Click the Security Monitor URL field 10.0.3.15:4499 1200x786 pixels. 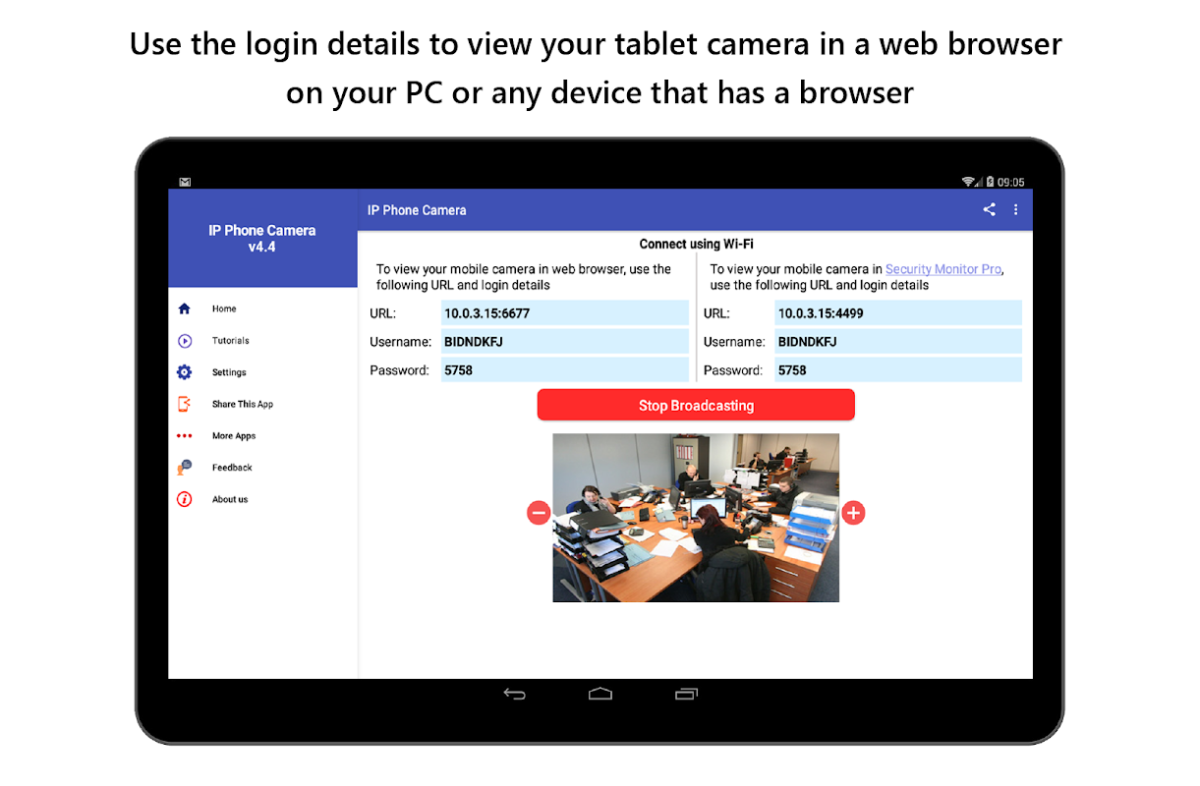coord(898,313)
